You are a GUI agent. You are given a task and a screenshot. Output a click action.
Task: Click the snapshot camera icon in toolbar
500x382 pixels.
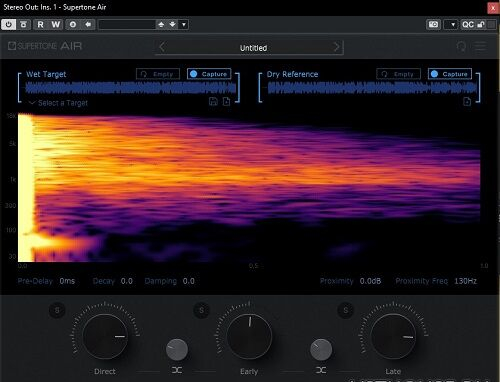433,25
